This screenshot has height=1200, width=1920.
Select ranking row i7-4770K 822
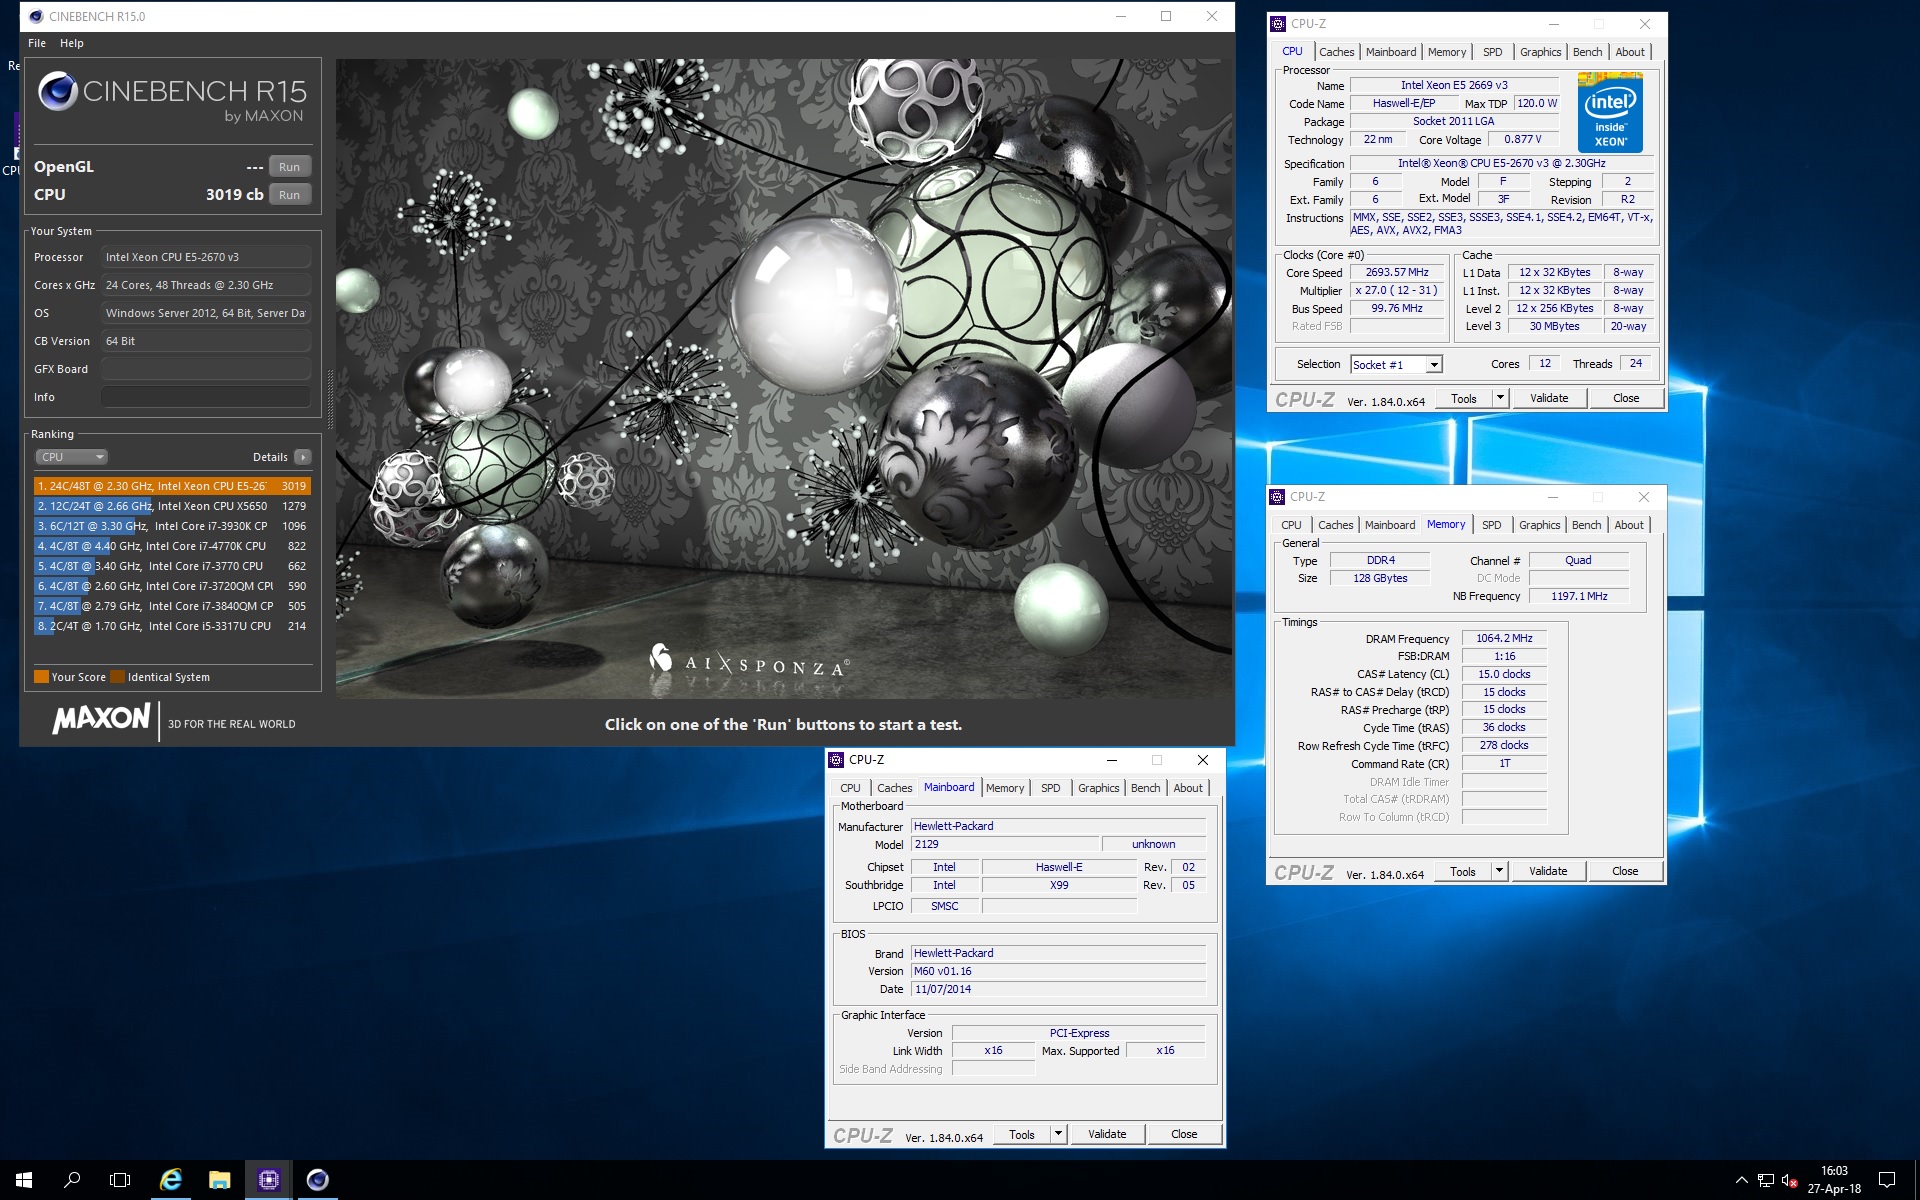pos(172,546)
